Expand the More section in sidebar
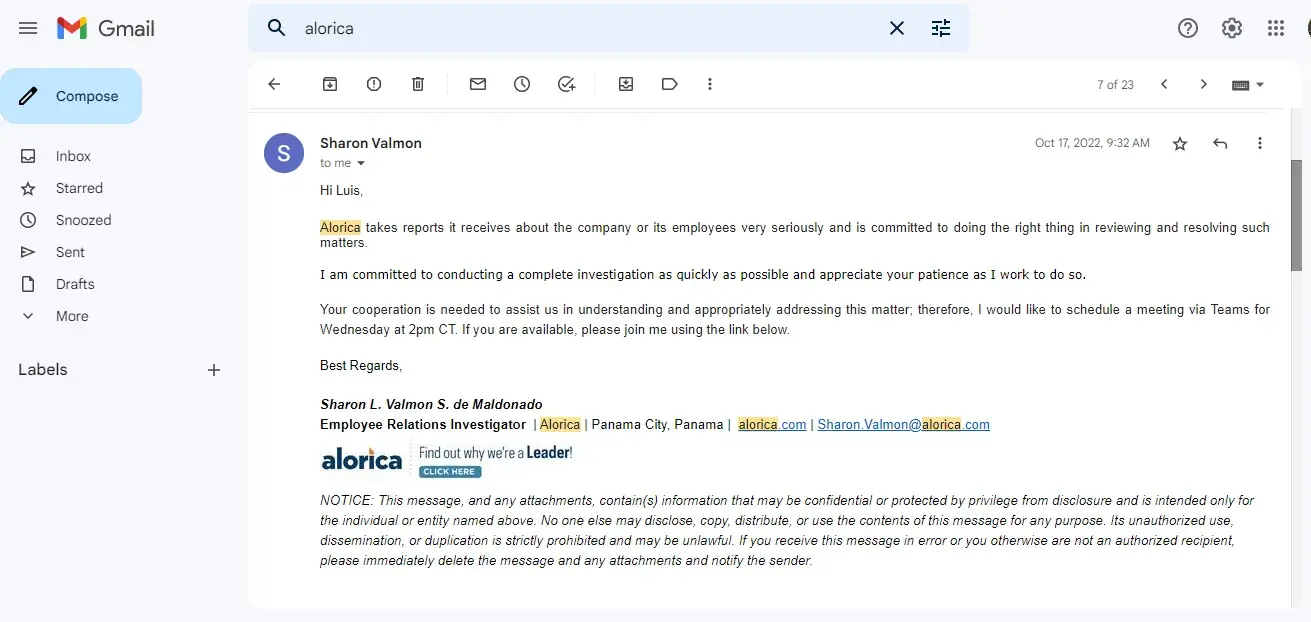The width and height of the screenshot is (1311, 622). tap(71, 316)
